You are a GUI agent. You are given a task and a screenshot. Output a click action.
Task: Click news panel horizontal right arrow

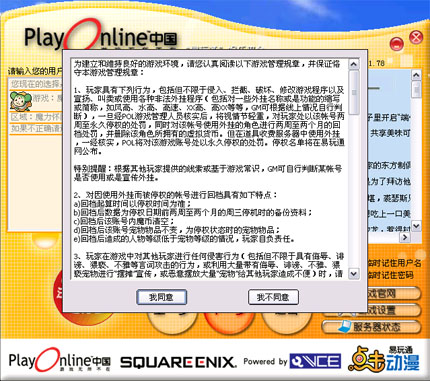pos(405,237)
